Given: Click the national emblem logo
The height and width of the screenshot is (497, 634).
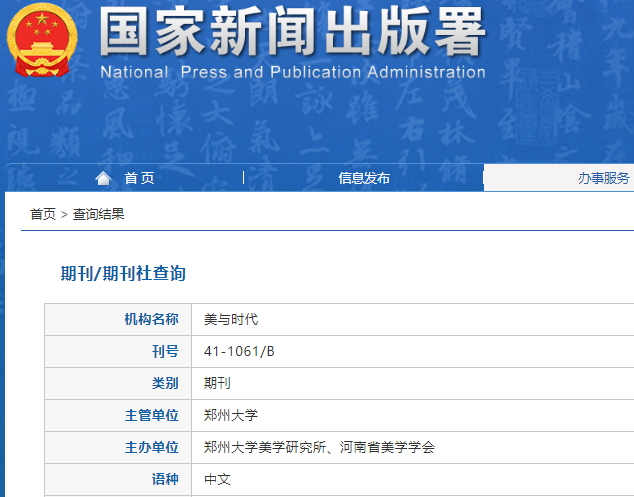Looking at the screenshot, I should [x=42, y=40].
